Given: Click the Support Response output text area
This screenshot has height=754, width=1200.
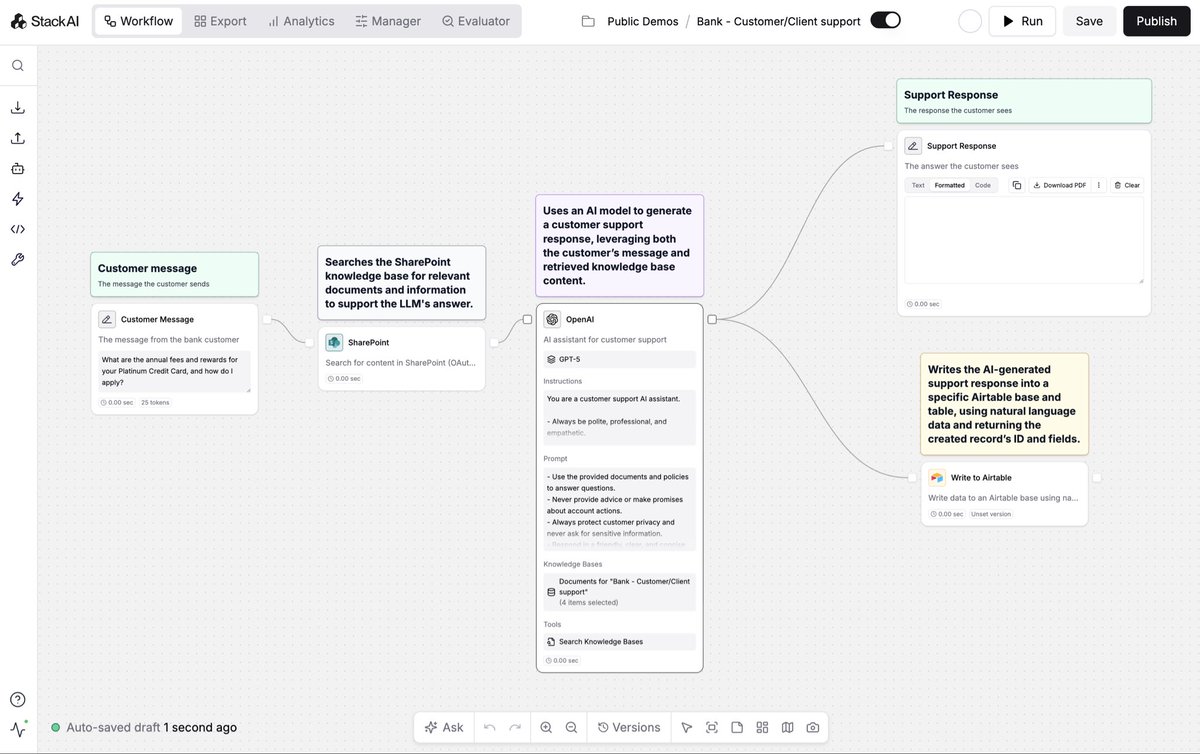Looking at the screenshot, I should tap(1024, 240).
